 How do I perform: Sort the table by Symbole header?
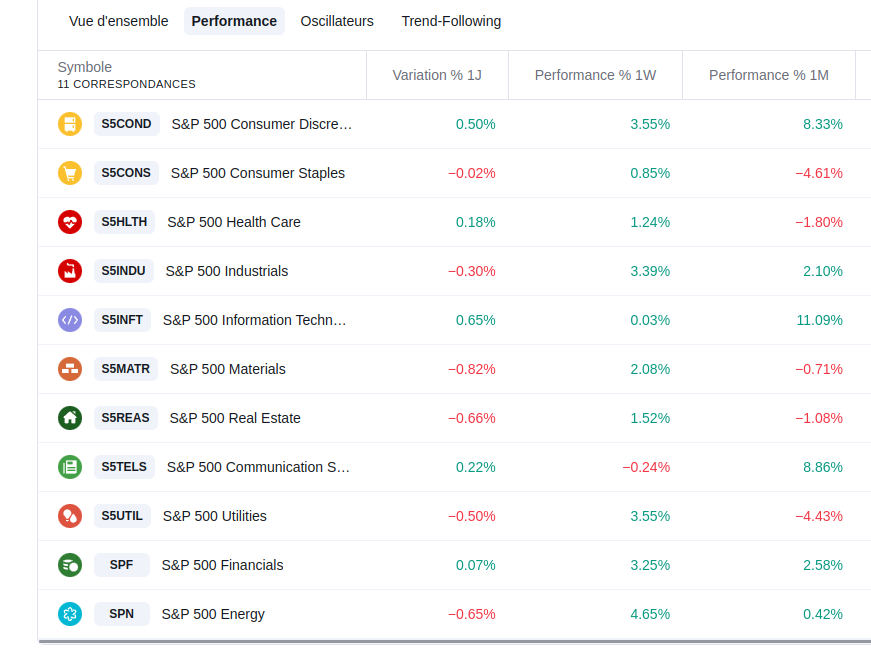pos(85,67)
